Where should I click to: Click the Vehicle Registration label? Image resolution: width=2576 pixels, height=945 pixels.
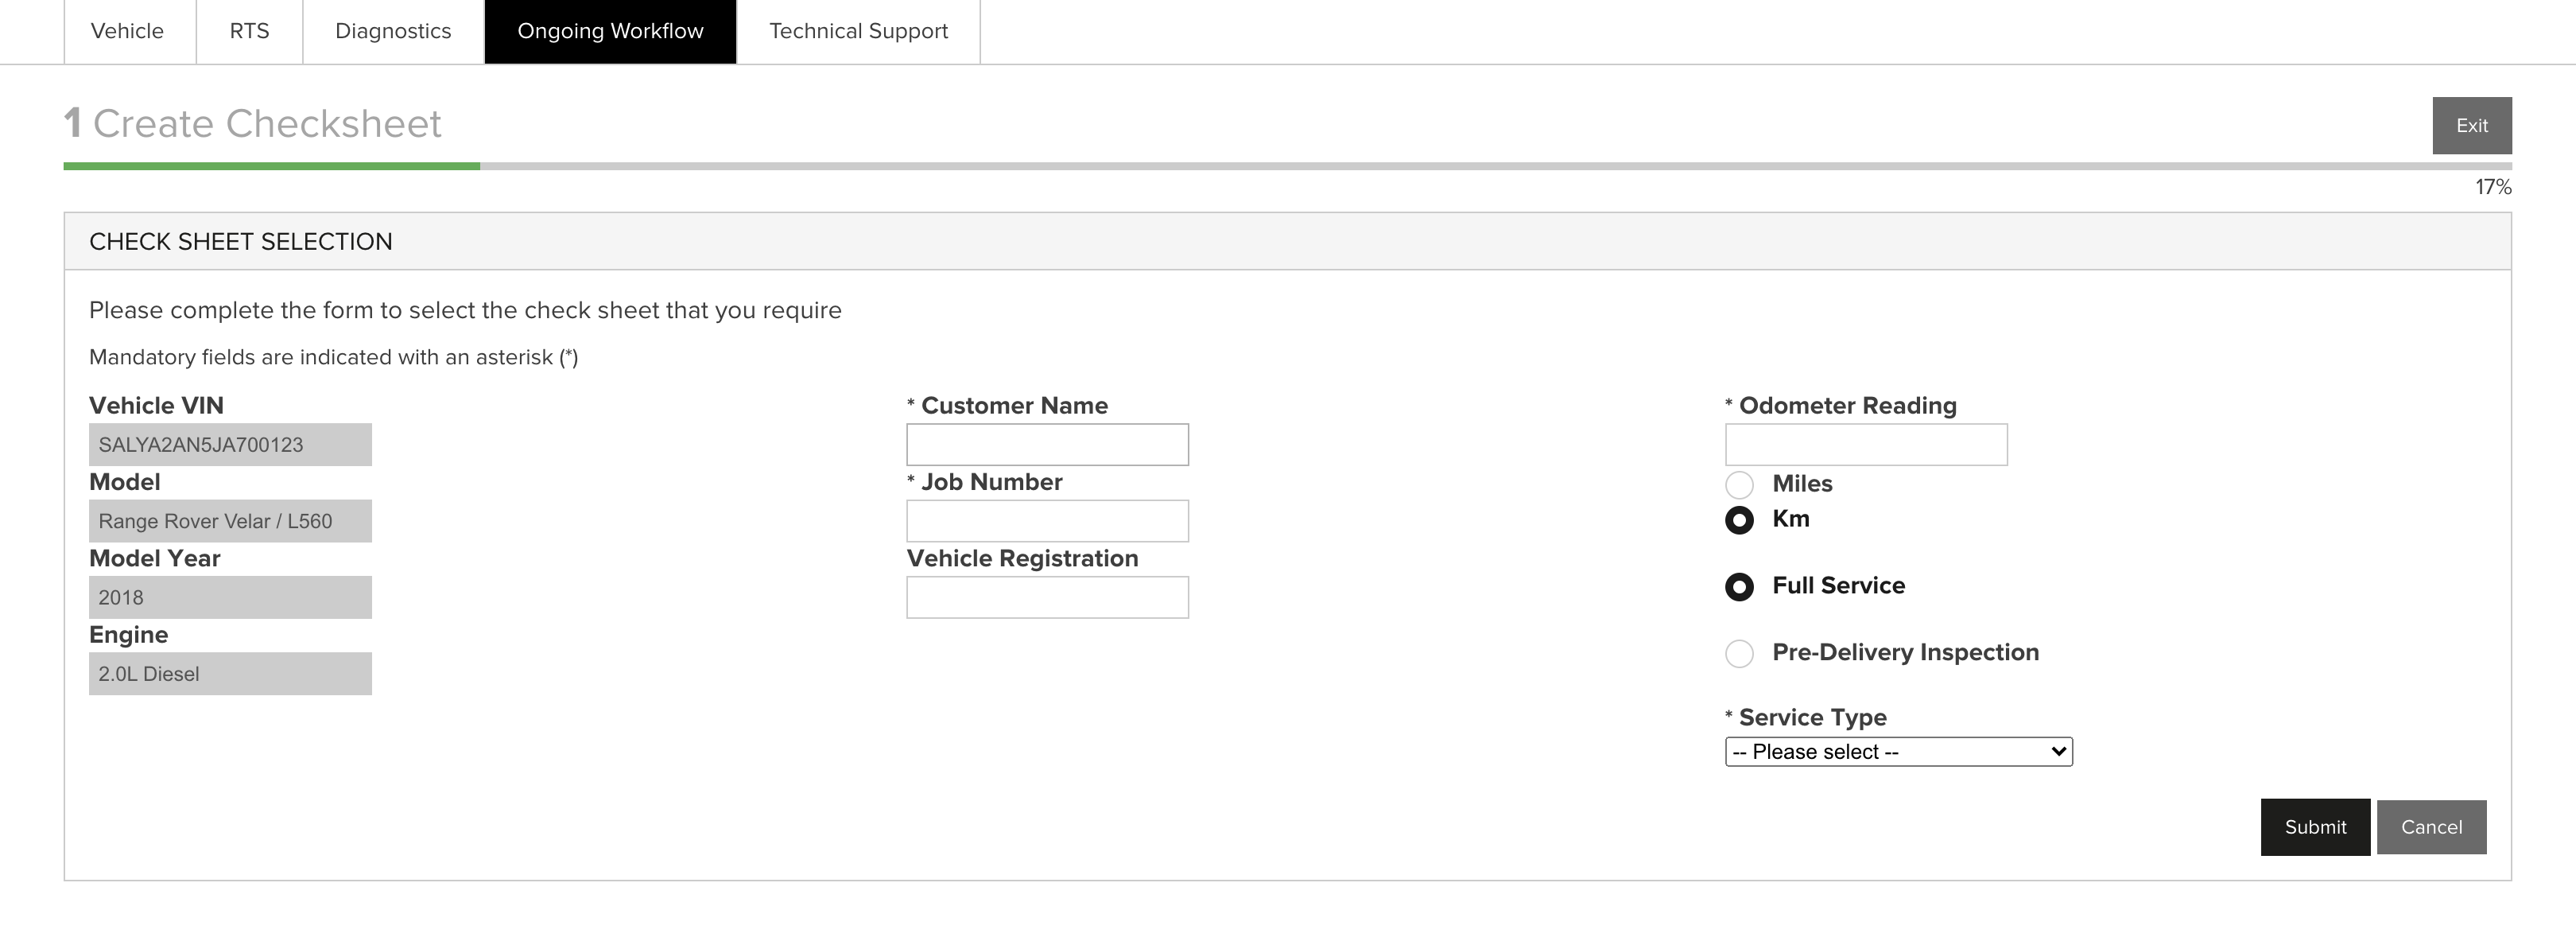(x=1022, y=558)
